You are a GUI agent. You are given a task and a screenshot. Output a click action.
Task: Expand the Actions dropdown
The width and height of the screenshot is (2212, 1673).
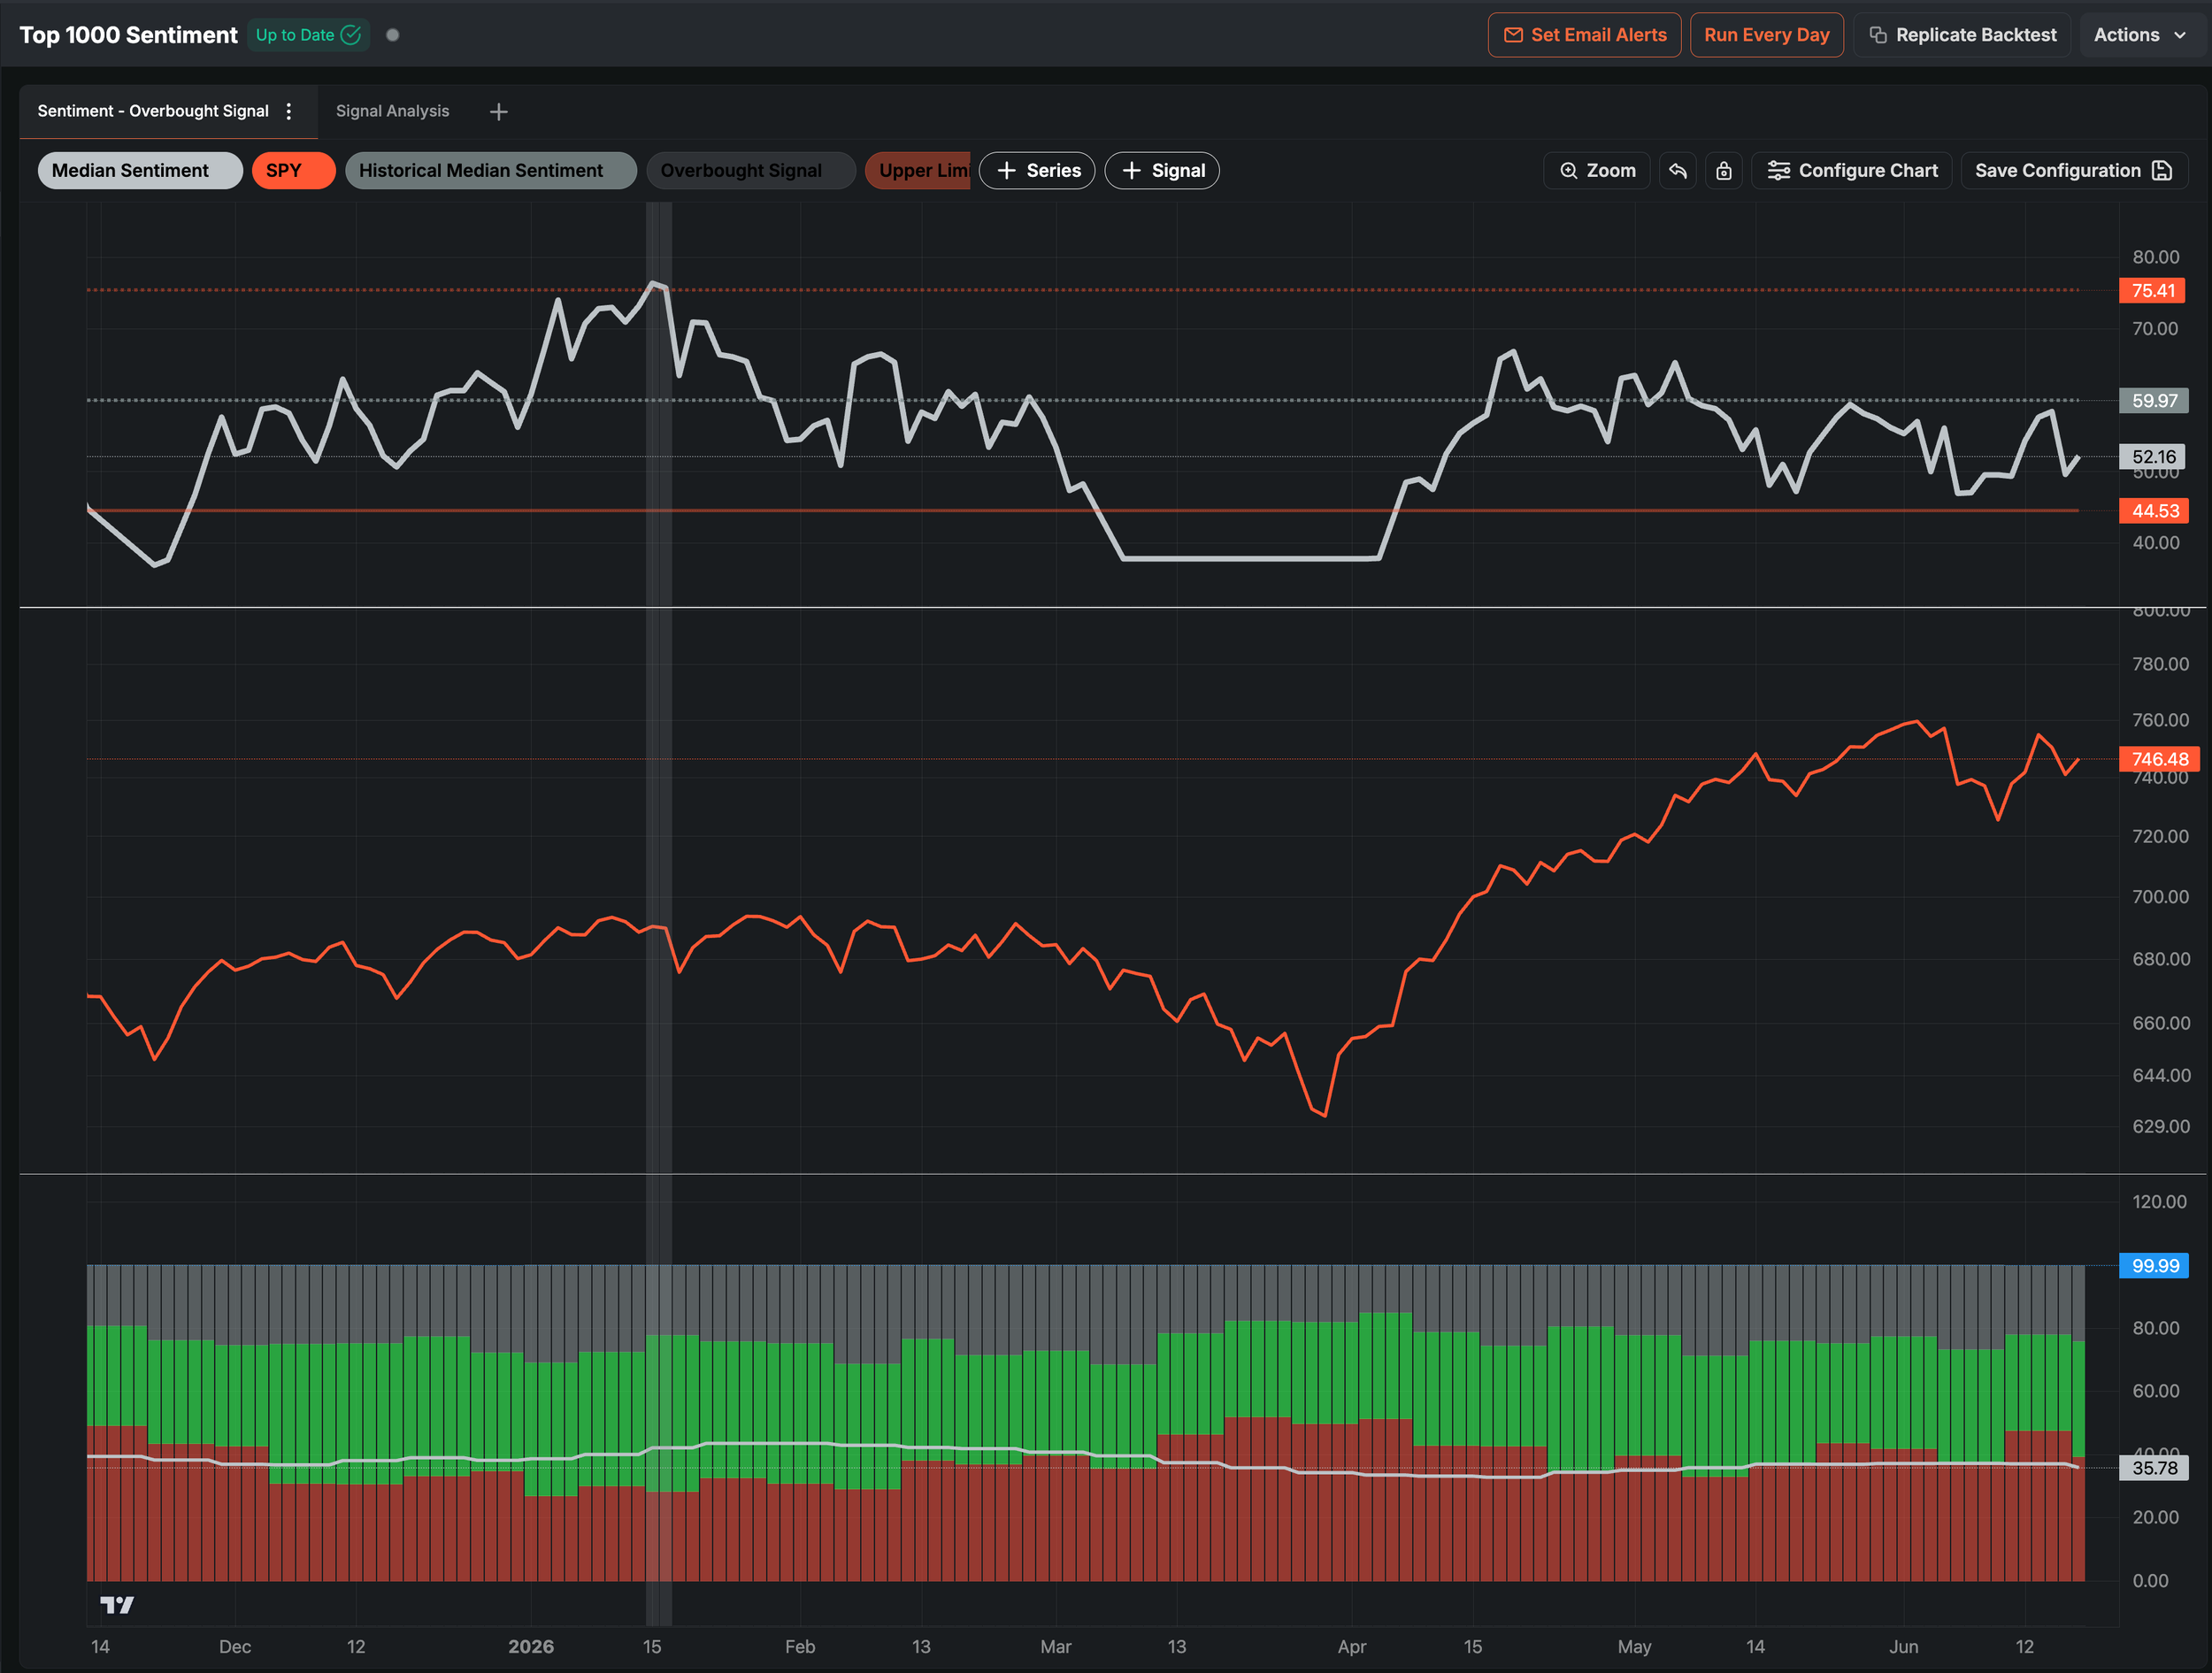click(2139, 35)
